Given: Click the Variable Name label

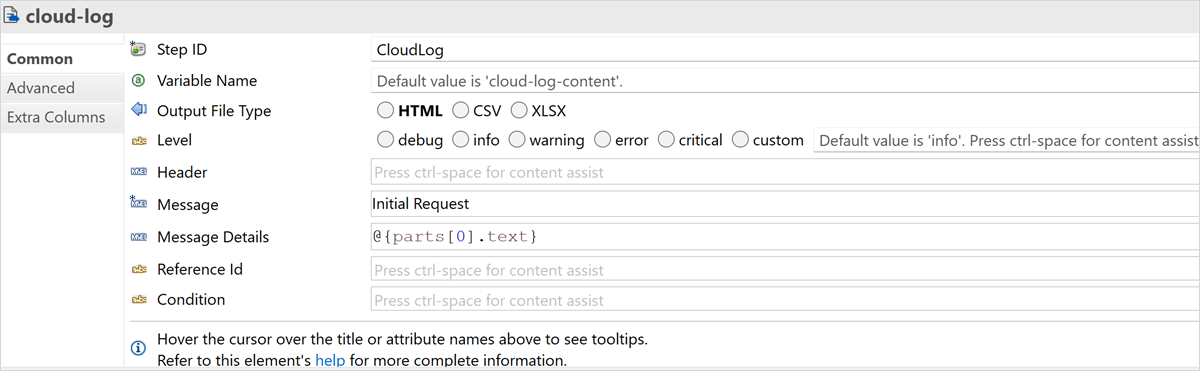Looking at the screenshot, I should coord(207,80).
